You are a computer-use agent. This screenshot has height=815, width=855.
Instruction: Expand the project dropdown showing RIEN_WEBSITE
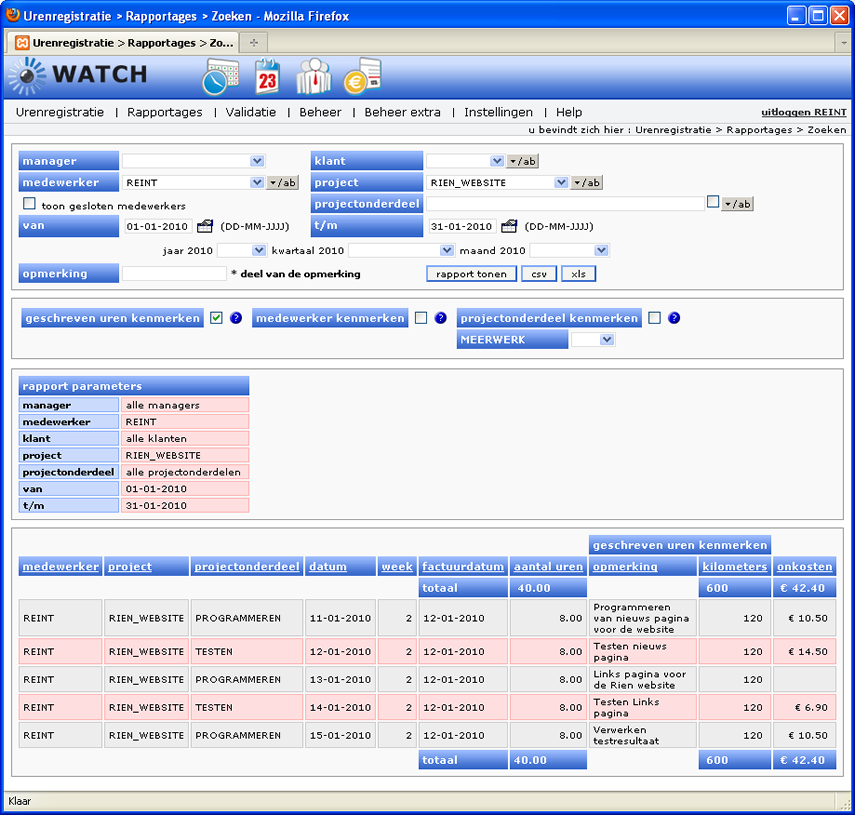pos(561,183)
